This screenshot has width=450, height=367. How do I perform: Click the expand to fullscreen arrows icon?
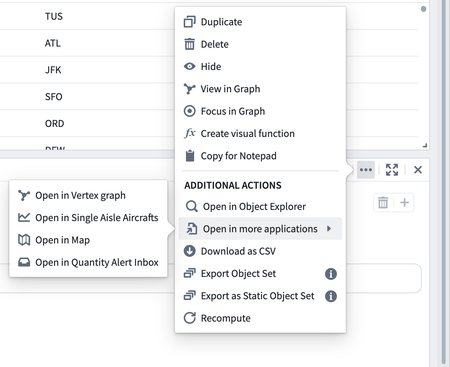pyautogui.click(x=392, y=170)
